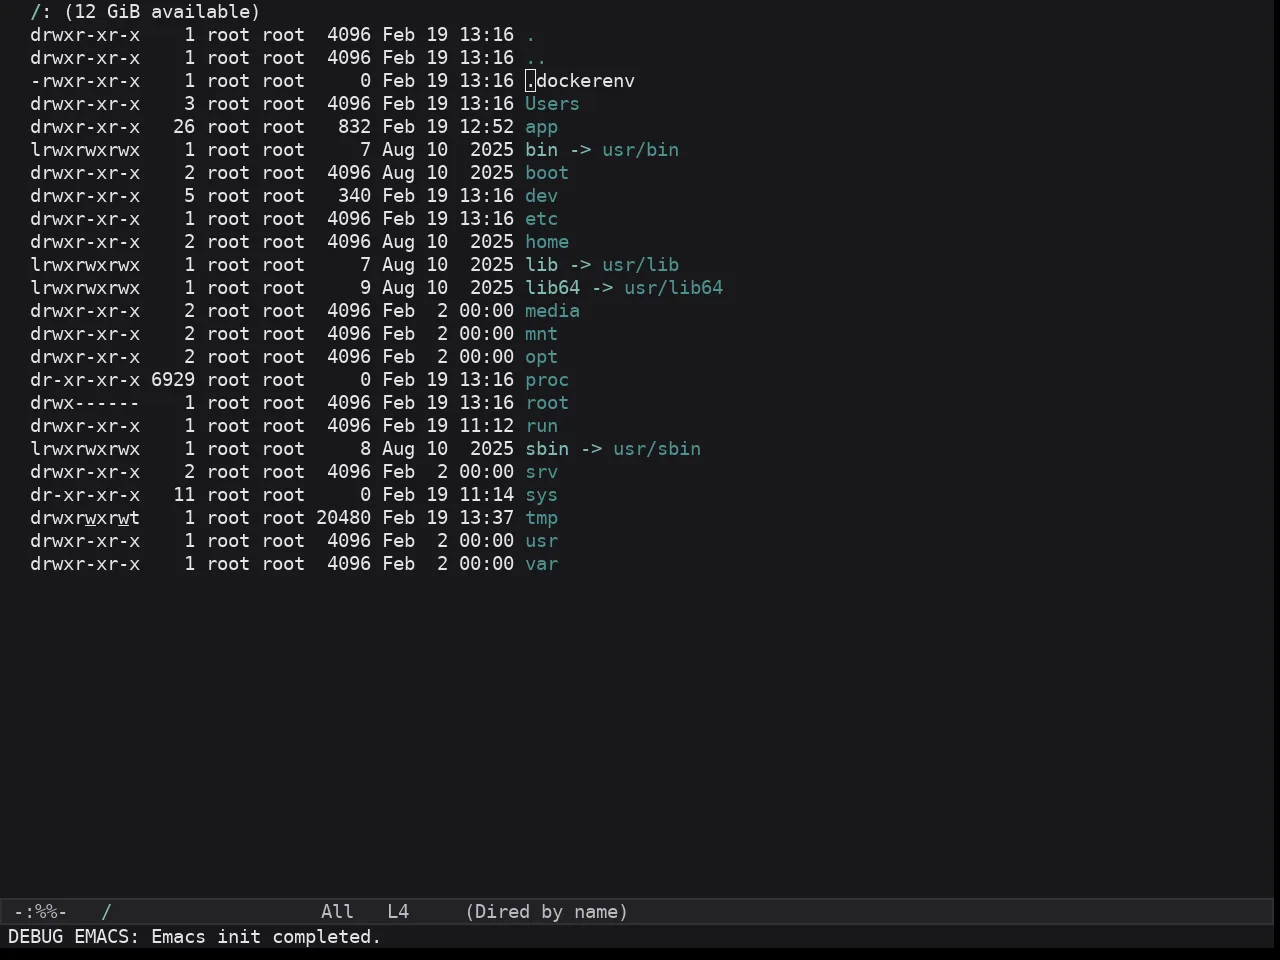
Task: Click the 'L4' line number in mode line
Action: click(398, 912)
